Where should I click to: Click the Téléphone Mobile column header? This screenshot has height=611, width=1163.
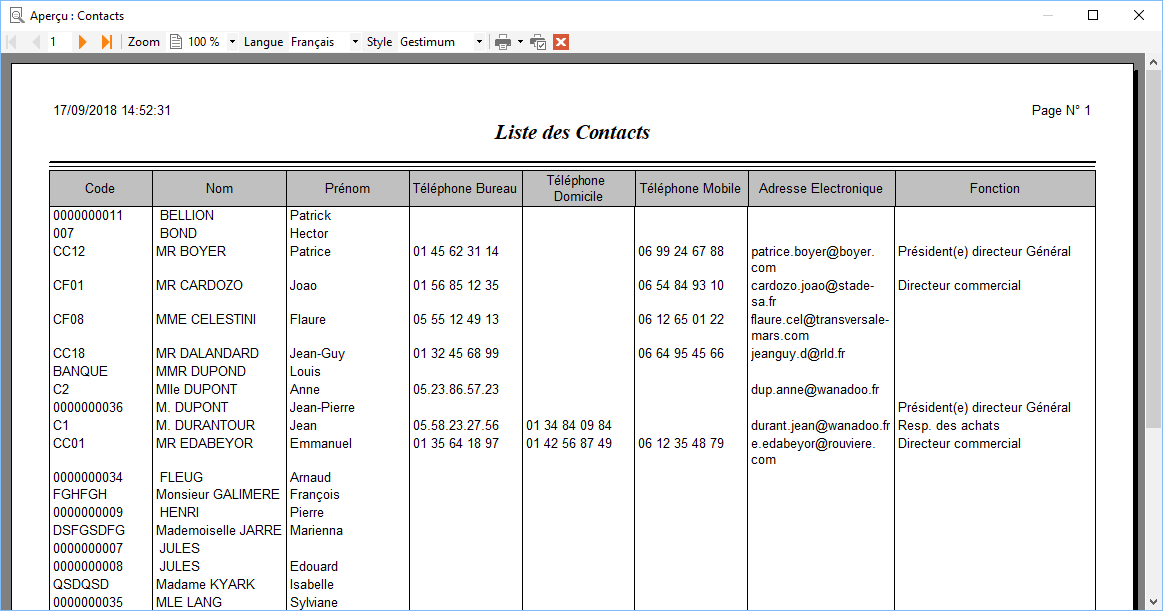tap(691, 188)
